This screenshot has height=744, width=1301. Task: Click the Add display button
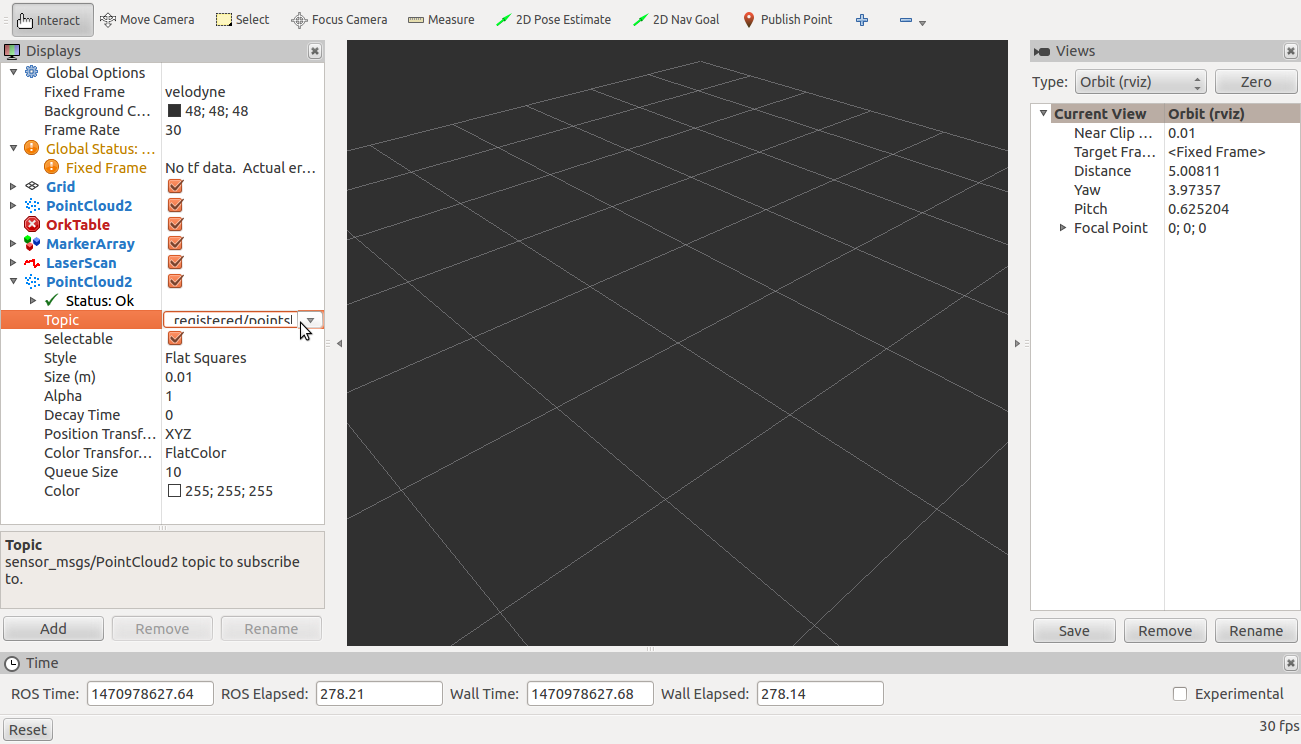[53, 628]
